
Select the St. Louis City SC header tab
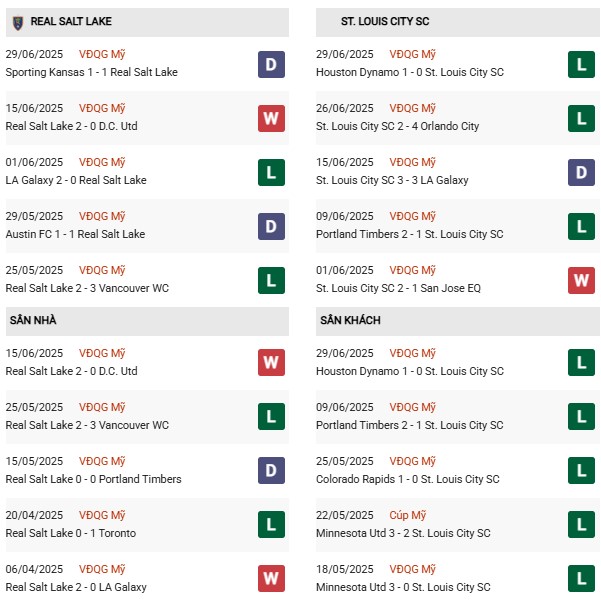tap(386, 21)
